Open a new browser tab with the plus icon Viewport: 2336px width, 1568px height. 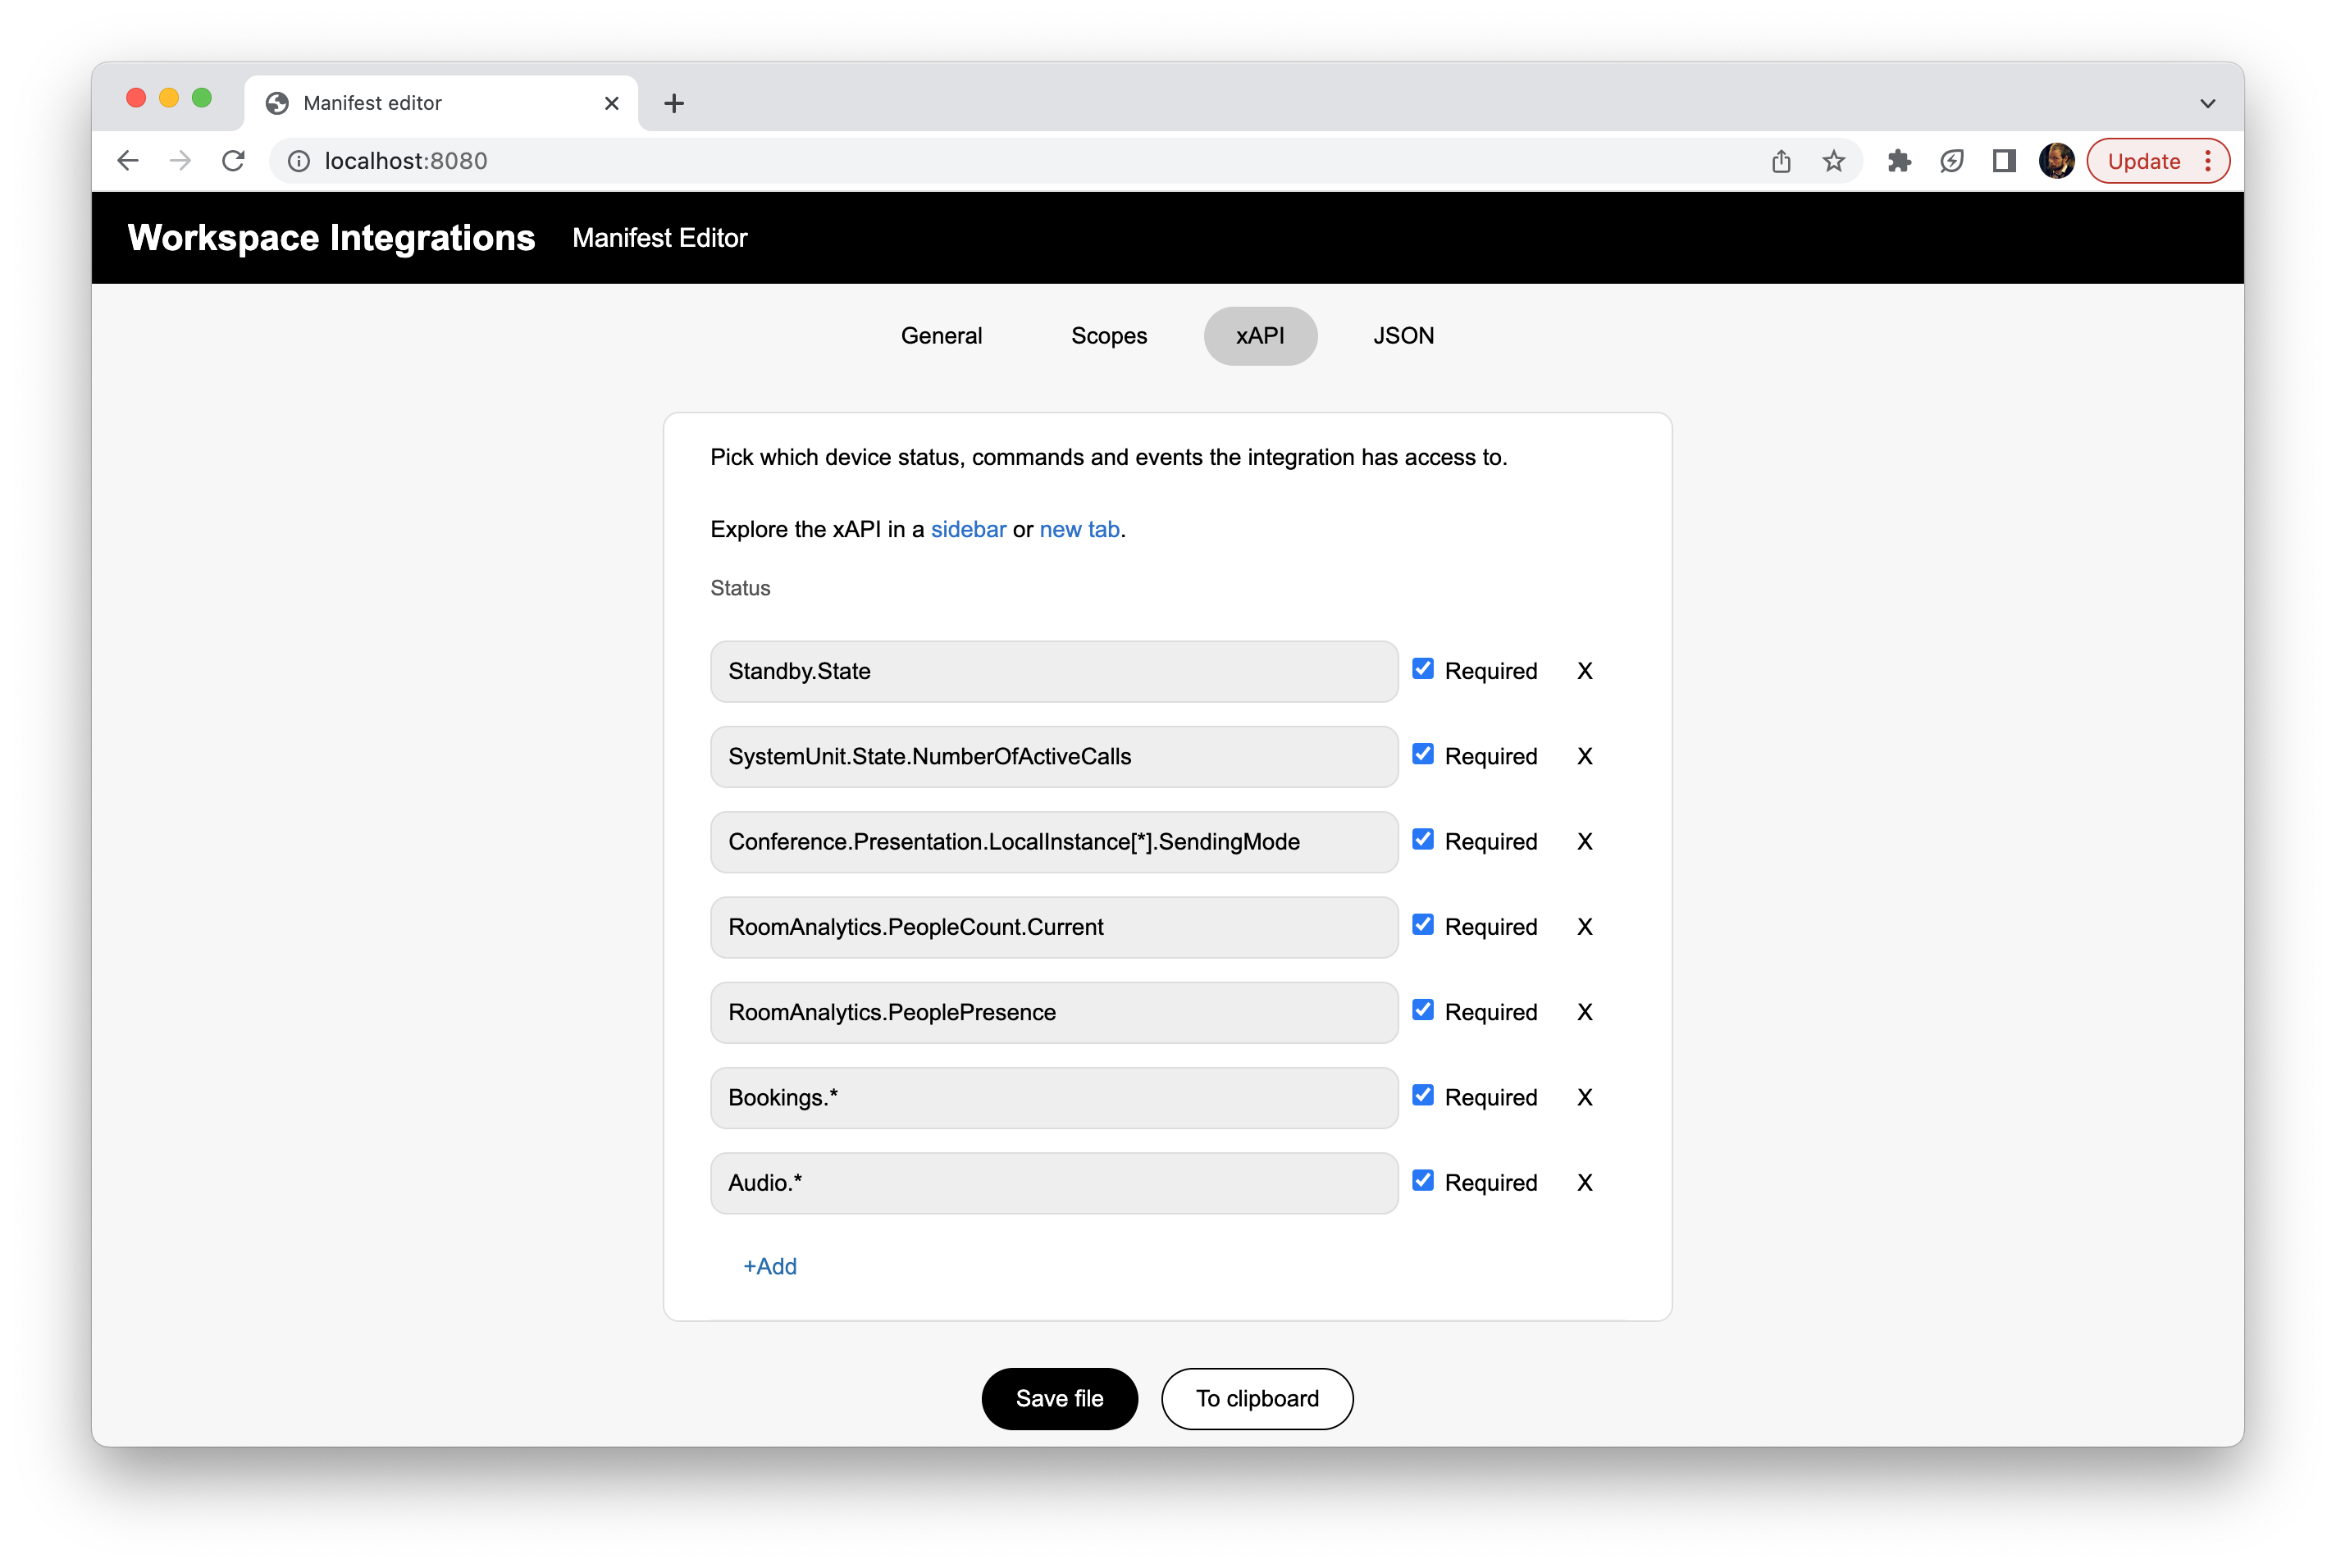[674, 103]
